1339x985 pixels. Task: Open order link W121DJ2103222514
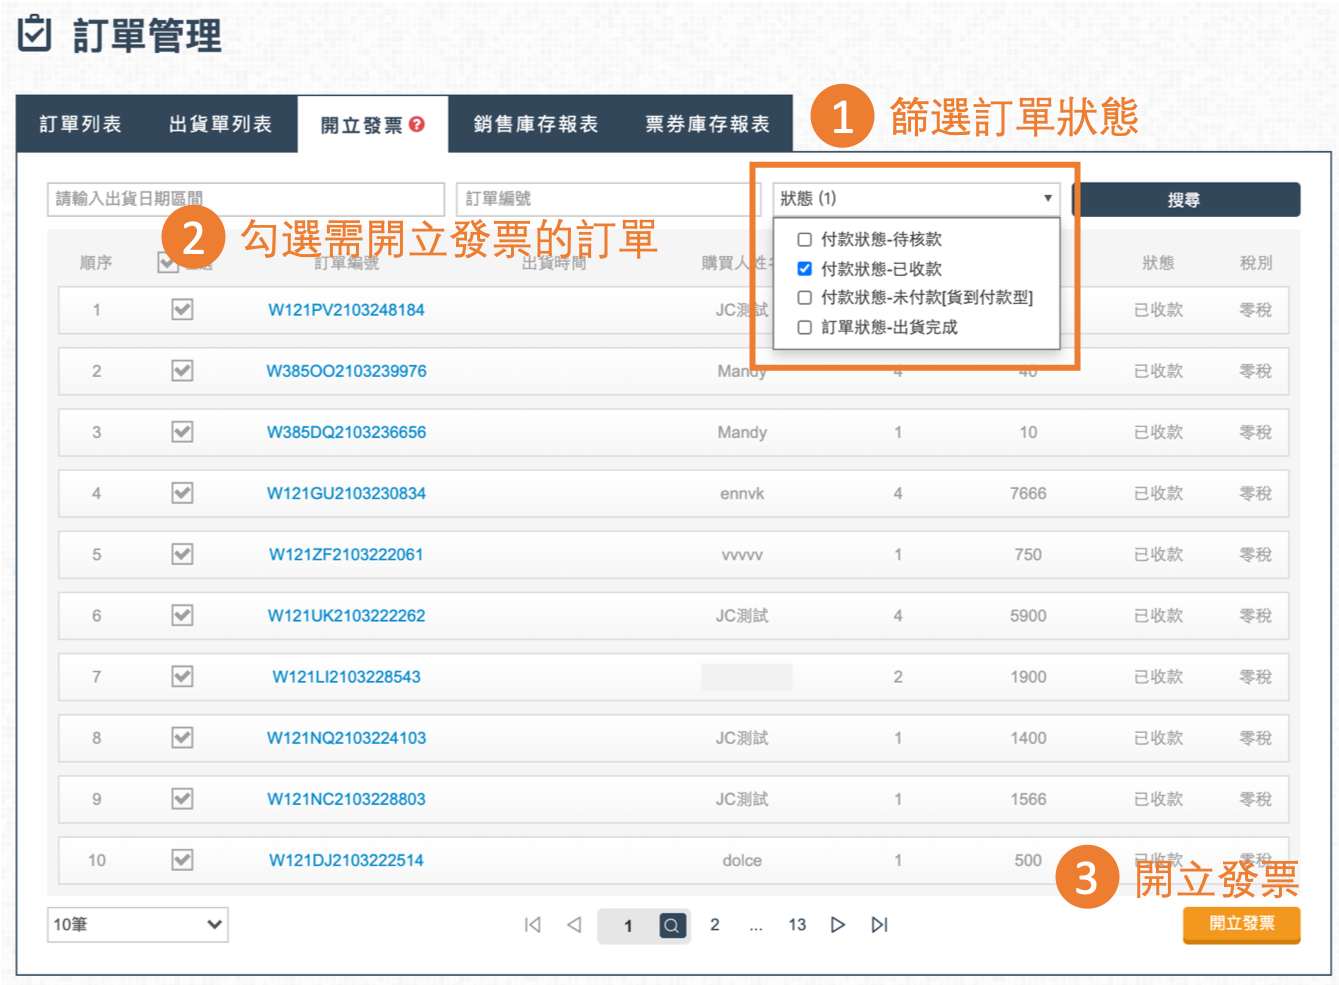coord(346,860)
